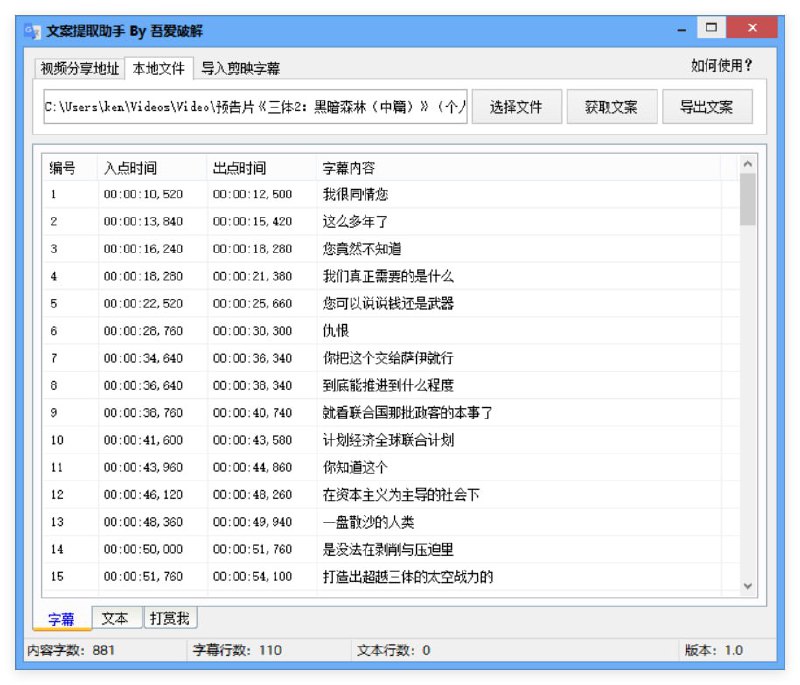
Task: Maximize the application window
Action: pos(711,29)
